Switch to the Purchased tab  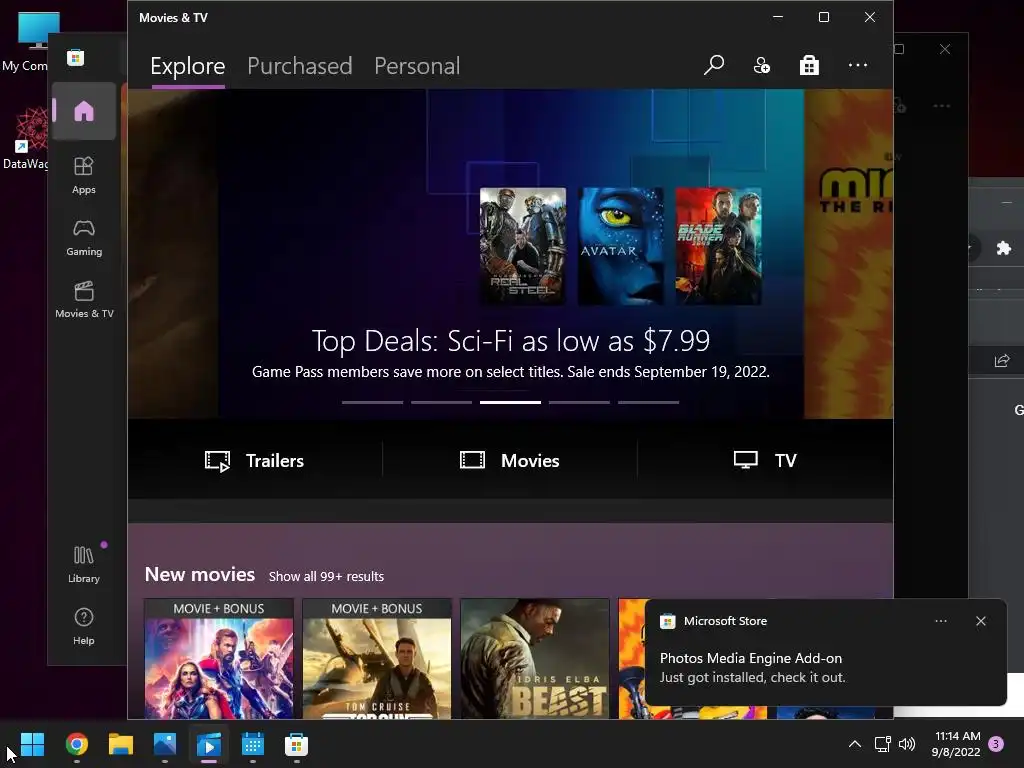(300, 66)
